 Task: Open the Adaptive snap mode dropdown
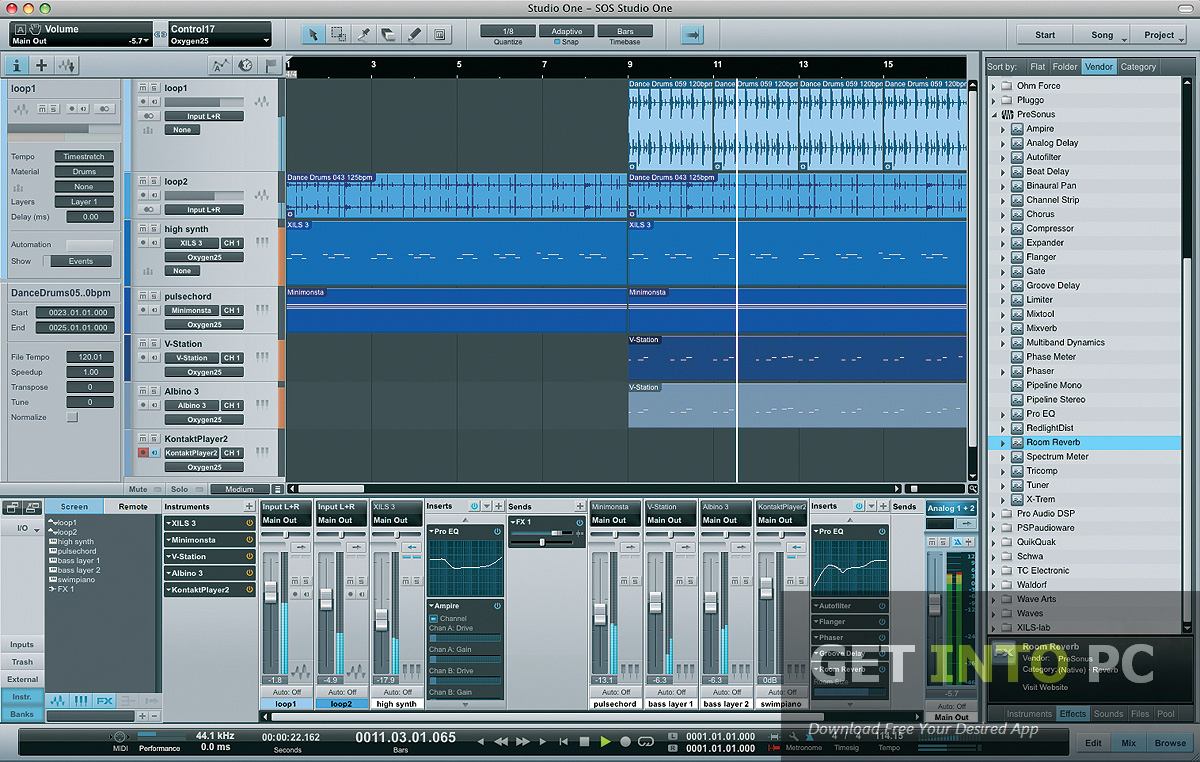coord(567,31)
